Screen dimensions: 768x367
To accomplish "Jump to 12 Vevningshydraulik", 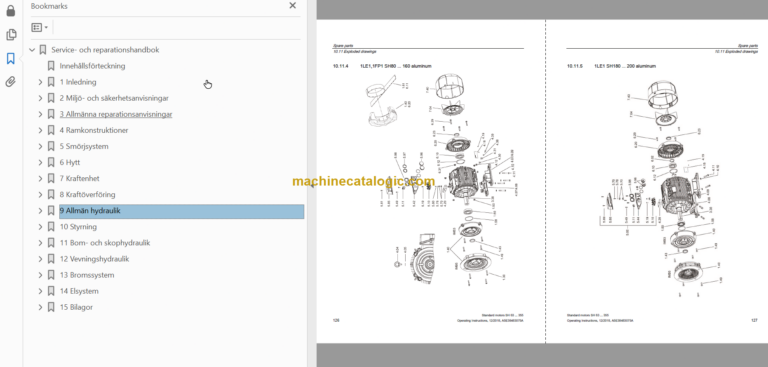I will [95, 259].
